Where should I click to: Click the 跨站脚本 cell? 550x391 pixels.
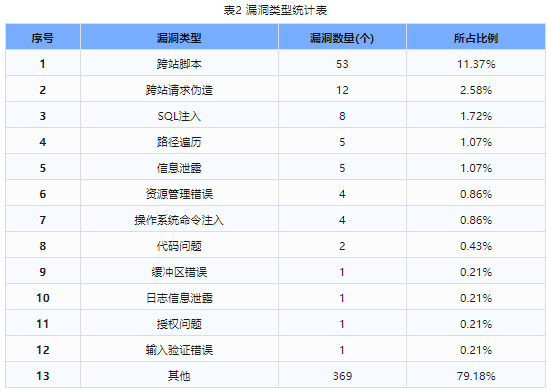coord(179,64)
